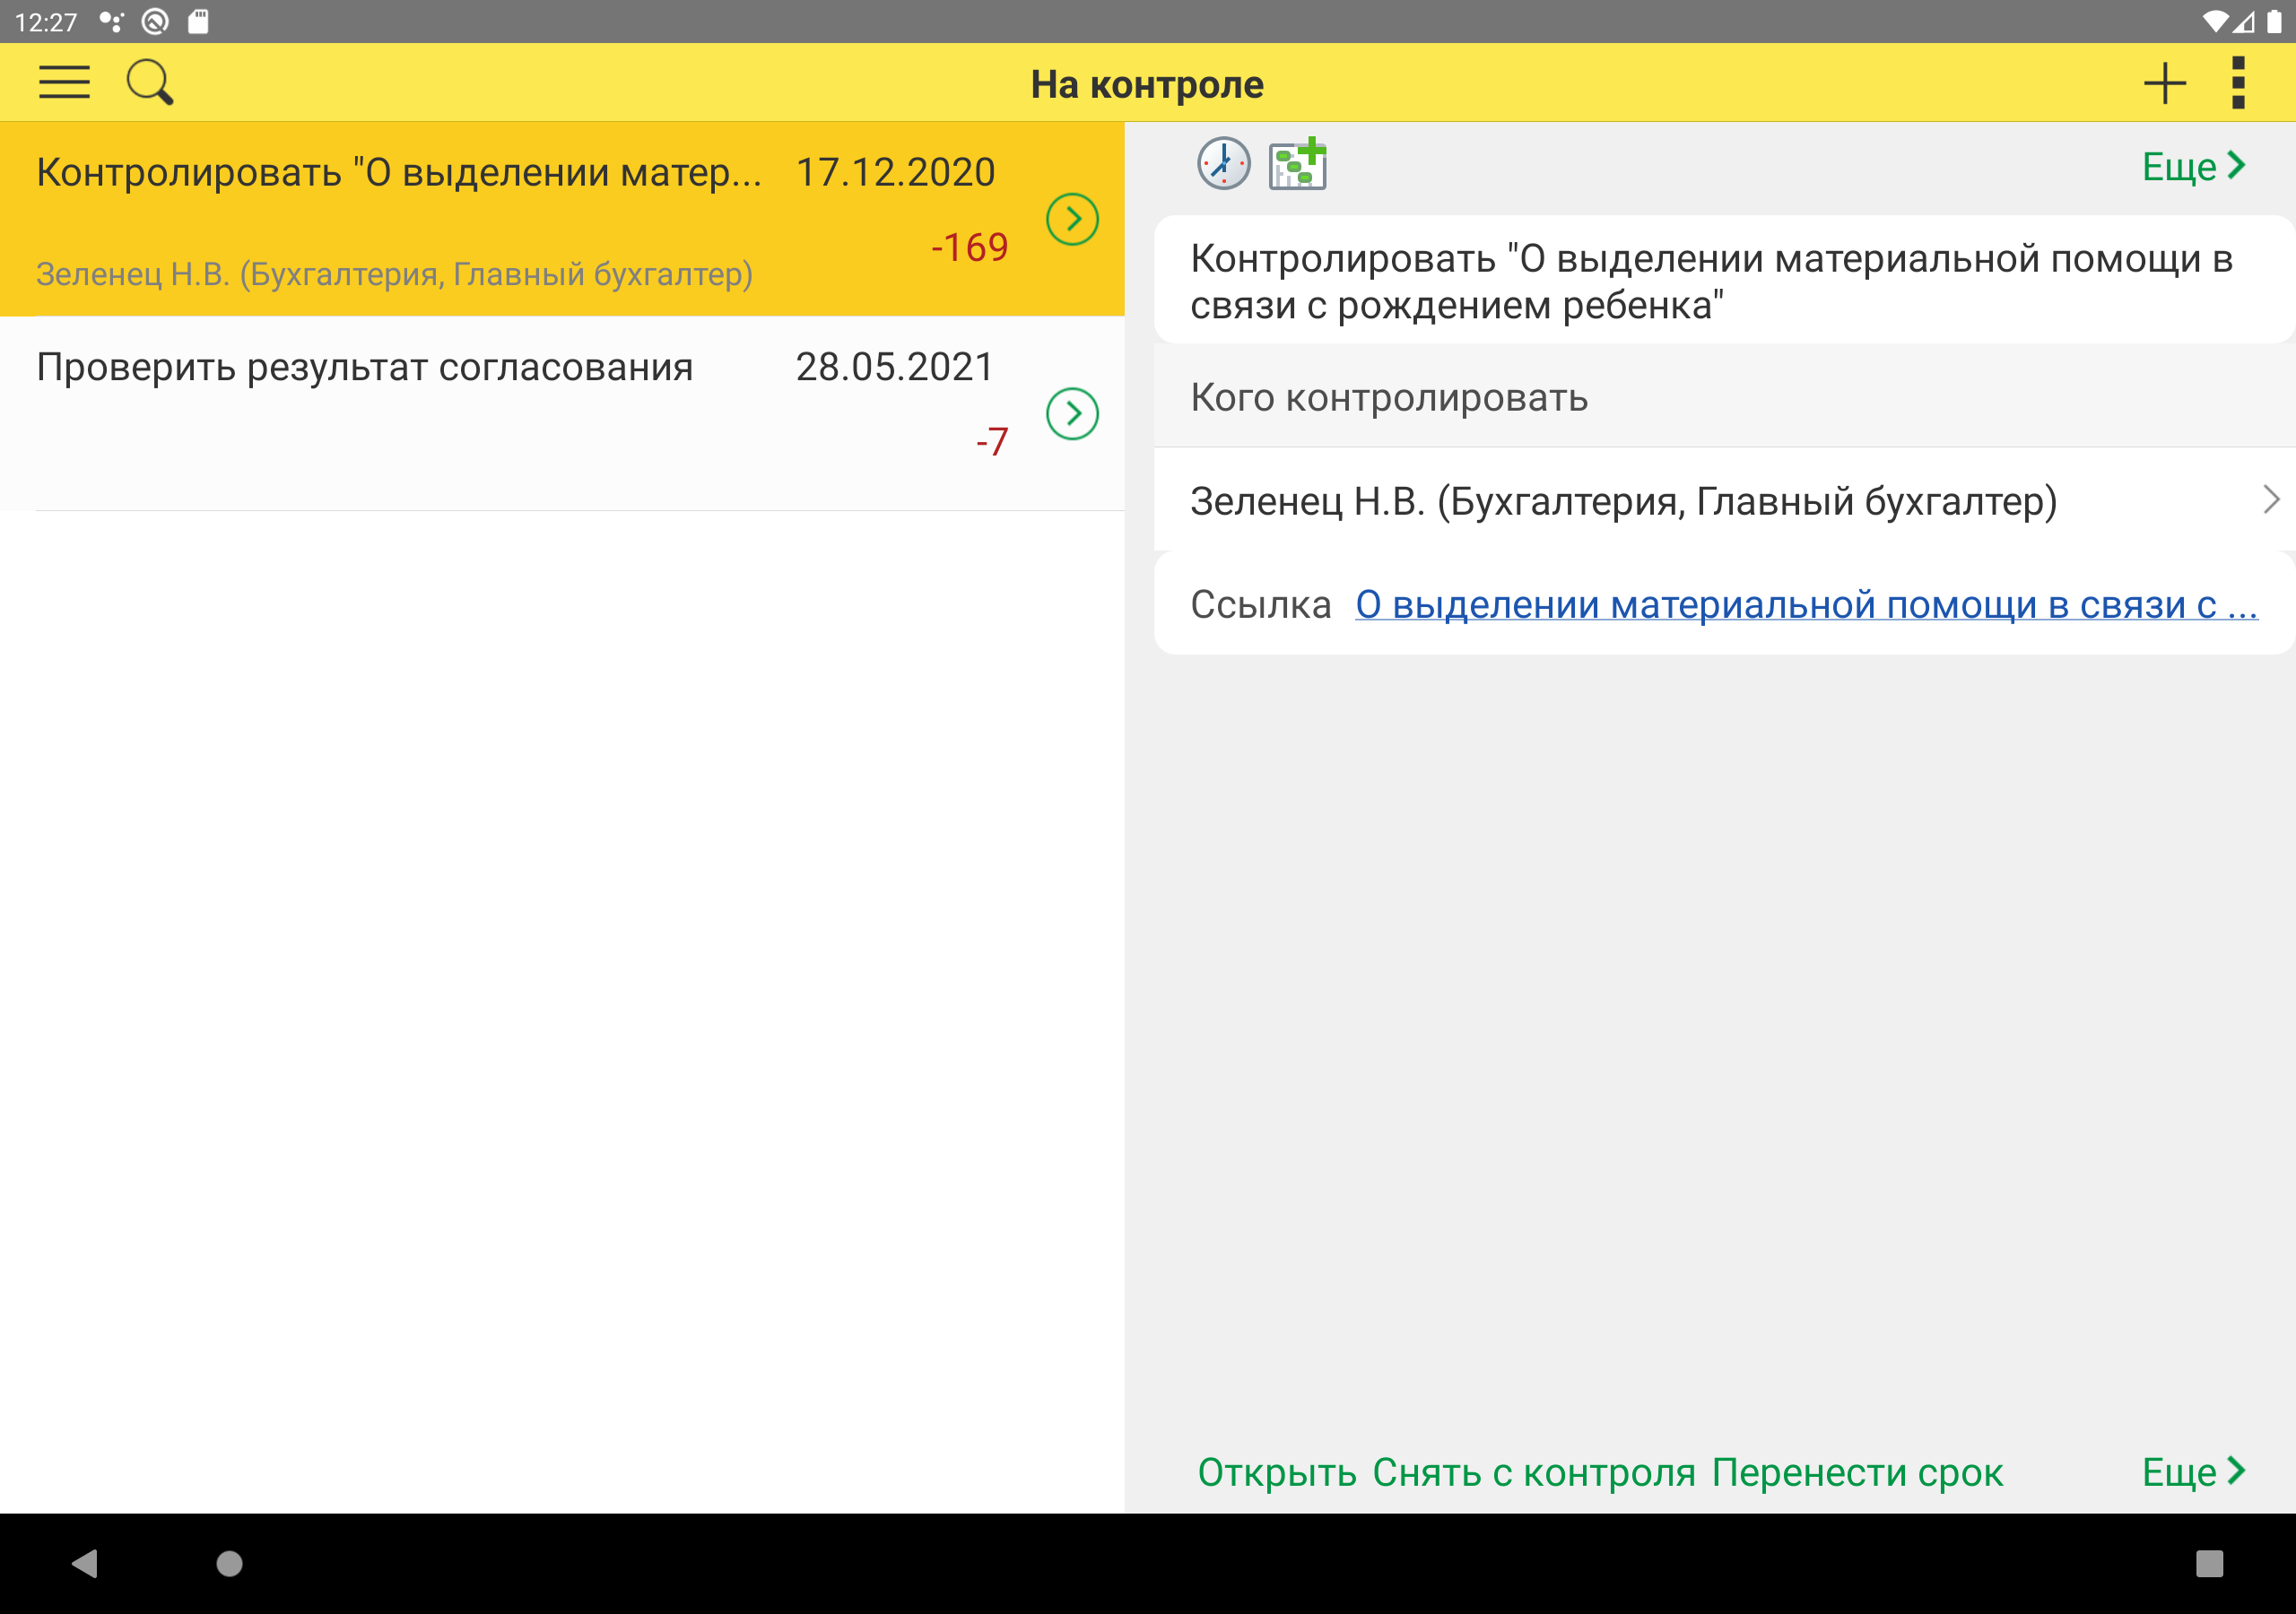The height and width of the screenshot is (1614, 2296).
Task: Open link 'О выделении материальной помощи'
Action: 1806,605
